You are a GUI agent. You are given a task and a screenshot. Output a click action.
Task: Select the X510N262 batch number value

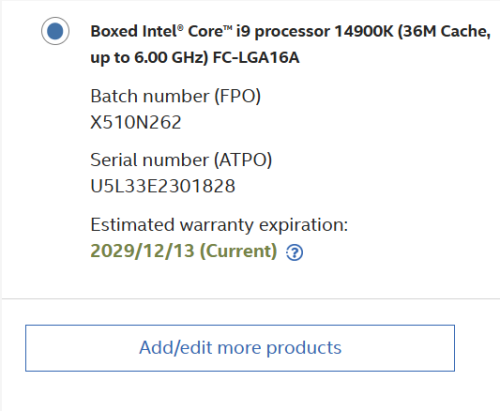pyautogui.click(x=136, y=122)
